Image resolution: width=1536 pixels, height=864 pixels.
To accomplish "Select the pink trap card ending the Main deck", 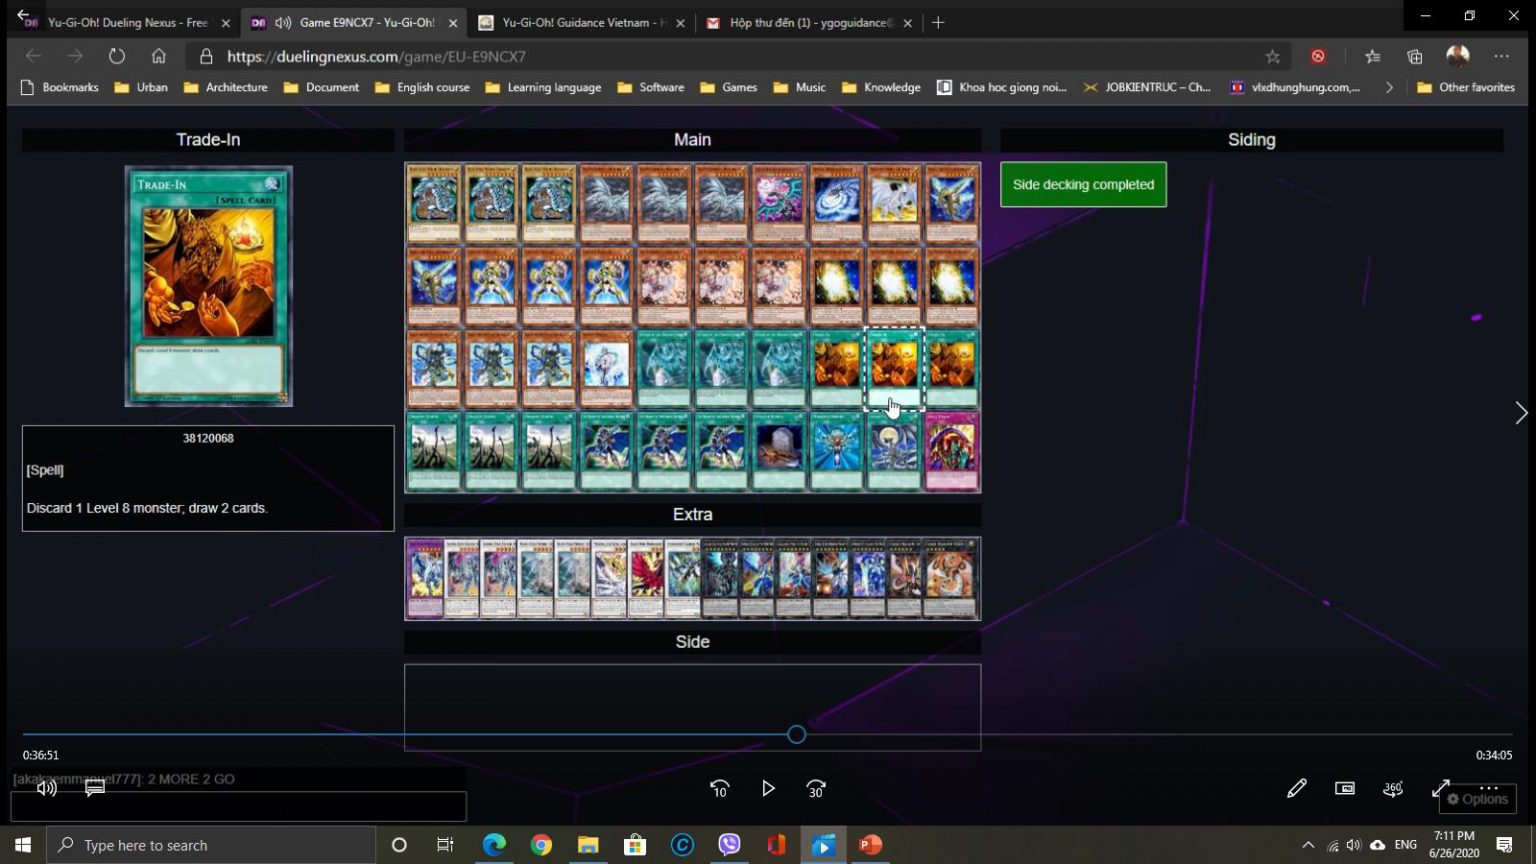I will point(951,451).
